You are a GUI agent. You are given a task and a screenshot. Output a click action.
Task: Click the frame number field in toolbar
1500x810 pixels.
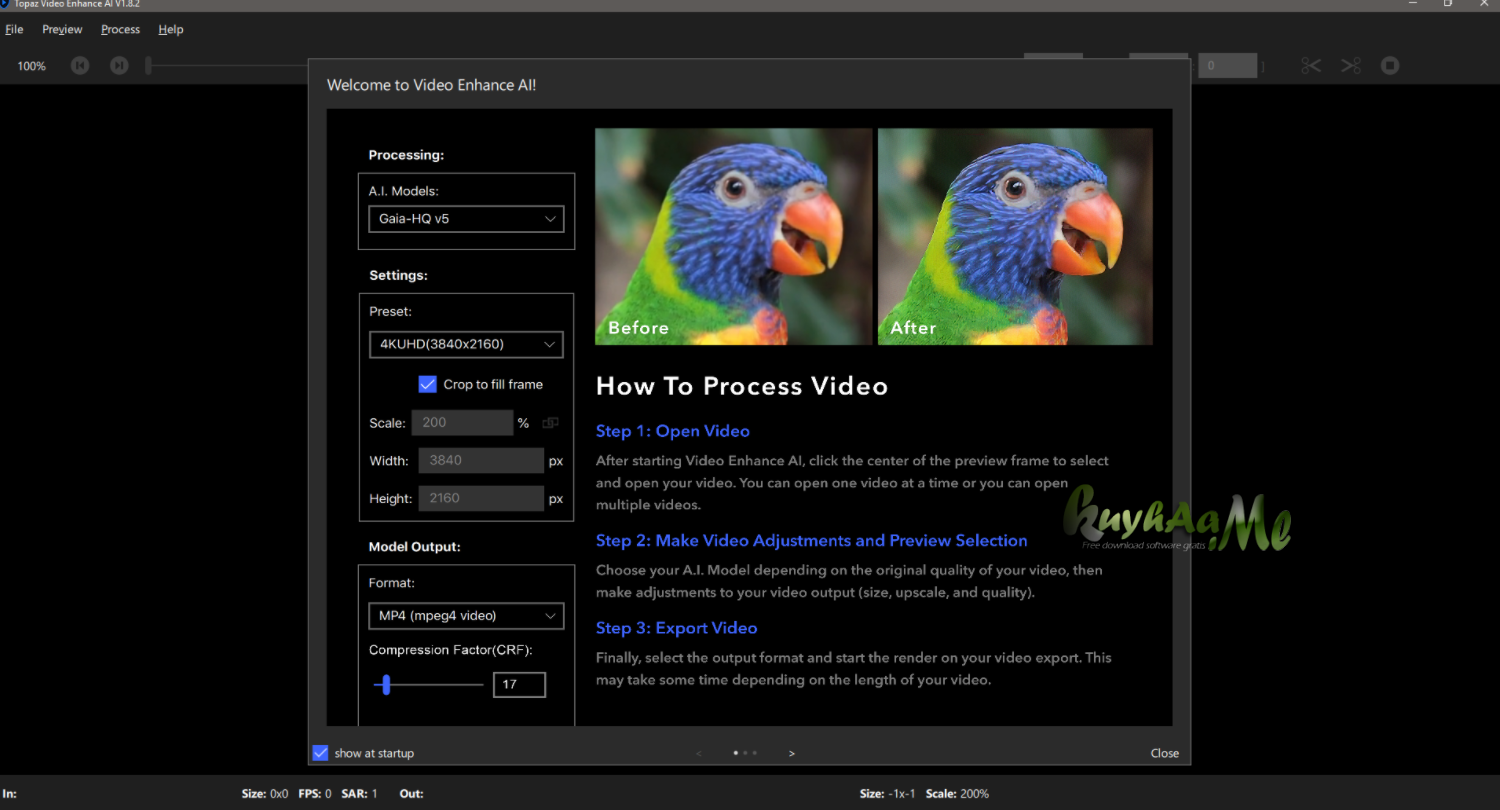(1228, 66)
